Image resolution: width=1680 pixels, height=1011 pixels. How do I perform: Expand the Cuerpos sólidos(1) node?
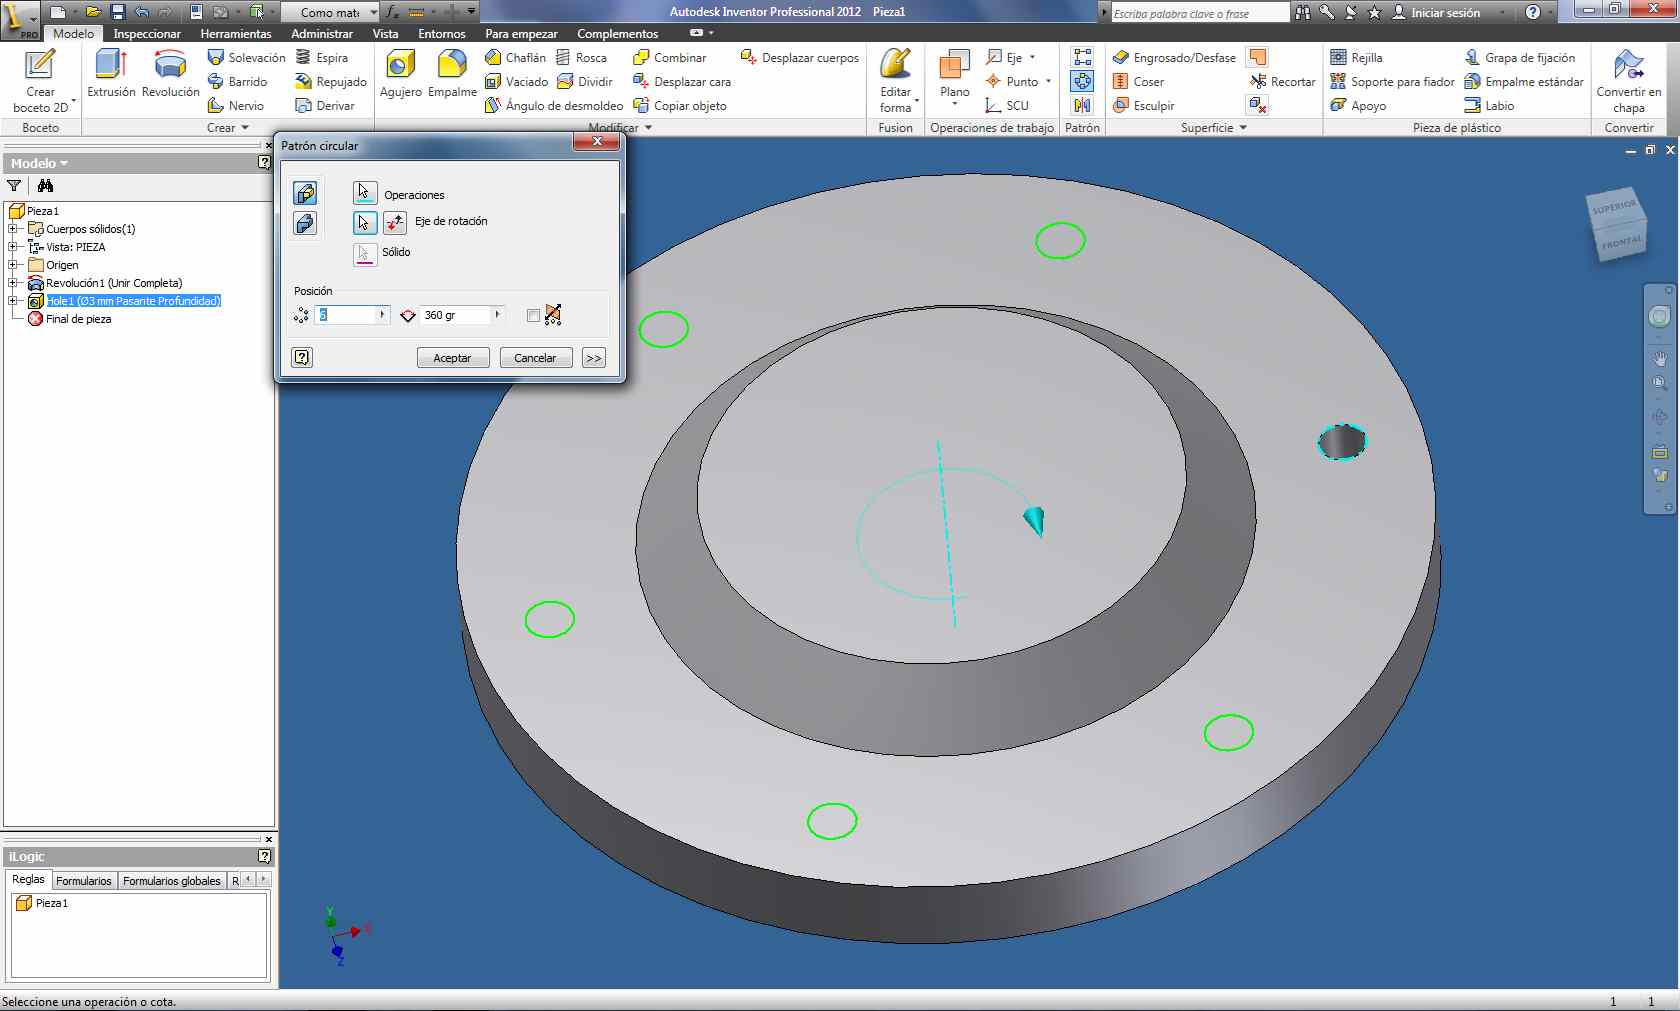pos(13,229)
